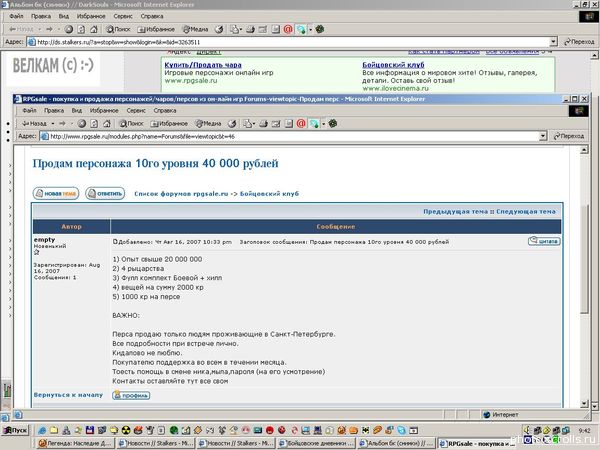Screen dimensions: 600x450
Task: Click the forward arrow in RPGsale window toolbar
Action: point(62,124)
